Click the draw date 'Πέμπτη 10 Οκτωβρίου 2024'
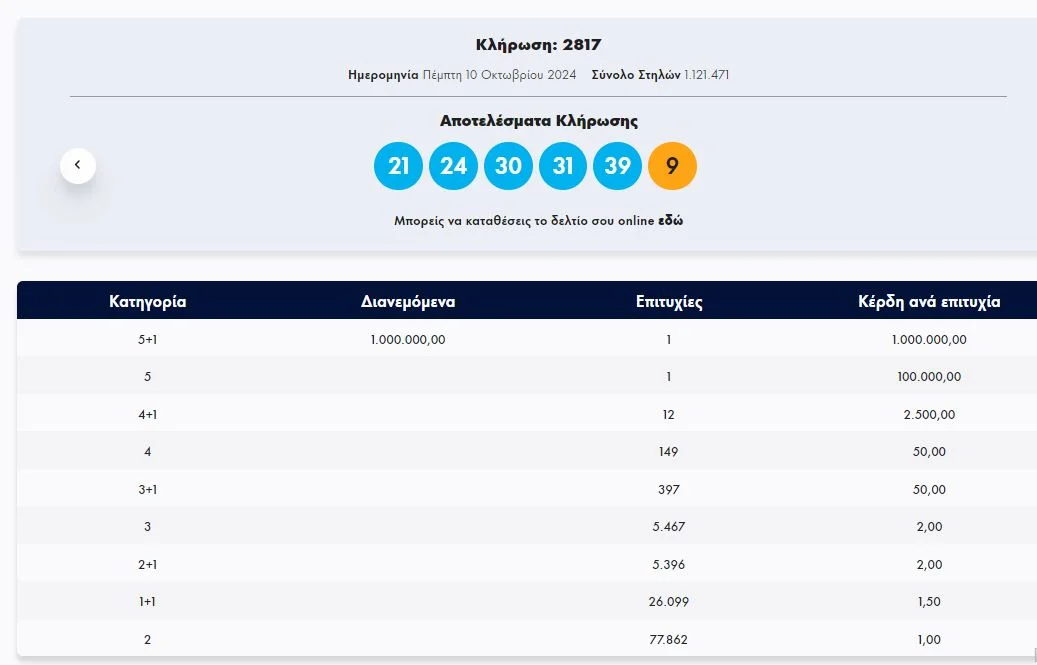Image resolution: width=1037 pixels, height=665 pixels. pyautogui.click(x=499, y=75)
